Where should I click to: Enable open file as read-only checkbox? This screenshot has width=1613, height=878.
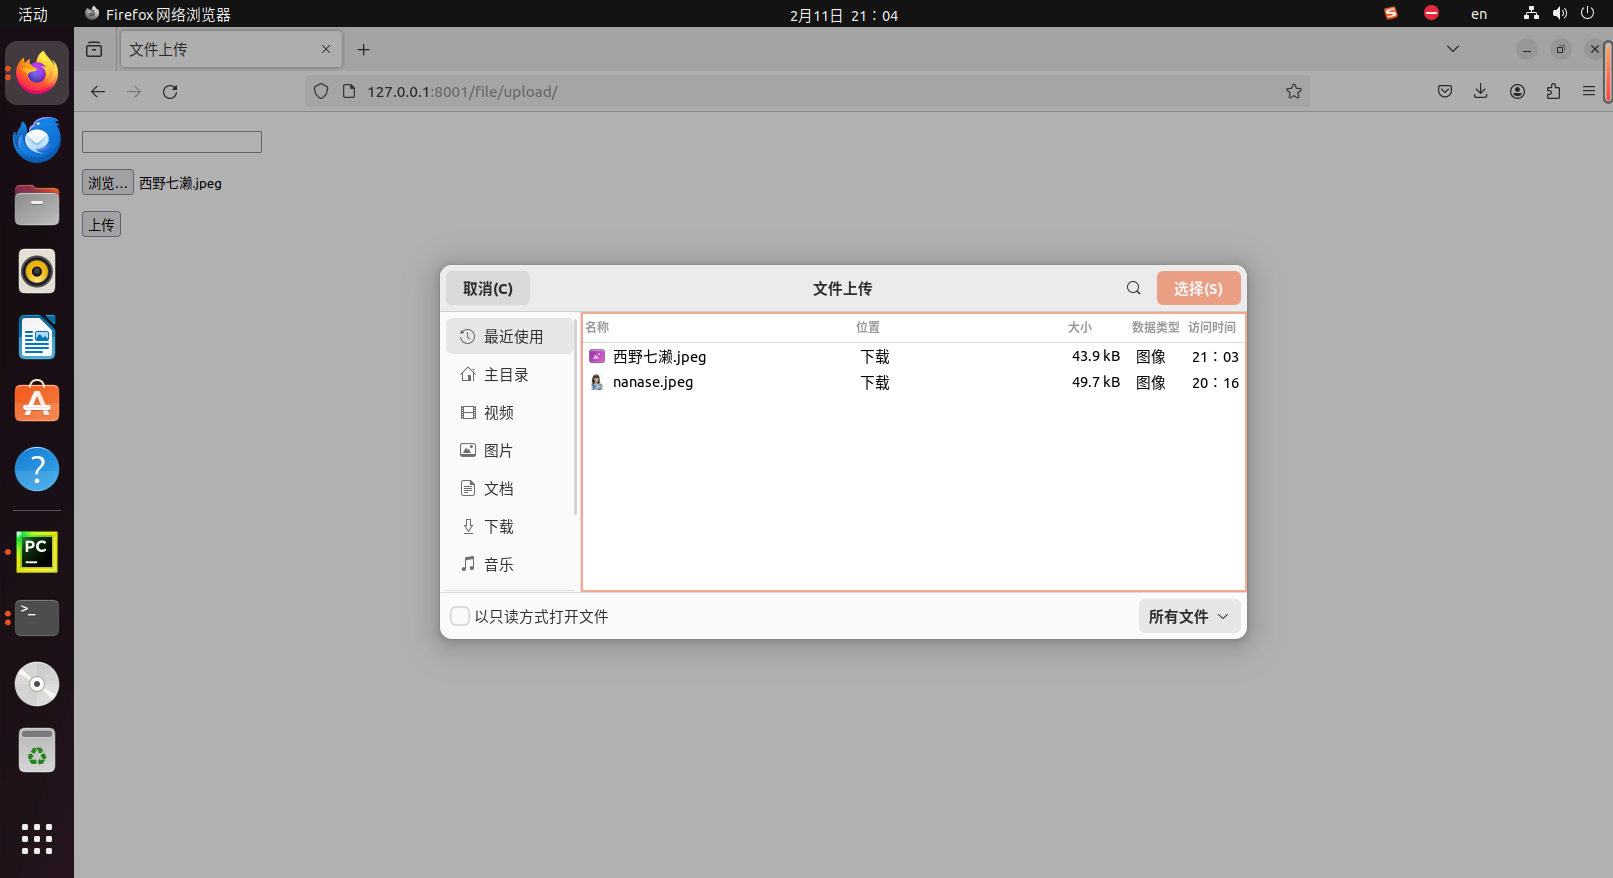coord(460,616)
